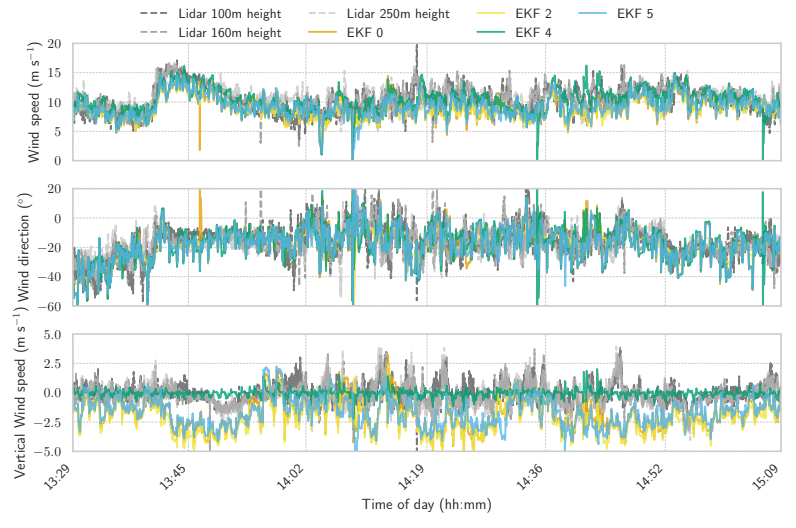This screenshot has height=528, width=796.
Task: Click the Vertical Wind speed y-axis title
Action: (x=21, y=393)
